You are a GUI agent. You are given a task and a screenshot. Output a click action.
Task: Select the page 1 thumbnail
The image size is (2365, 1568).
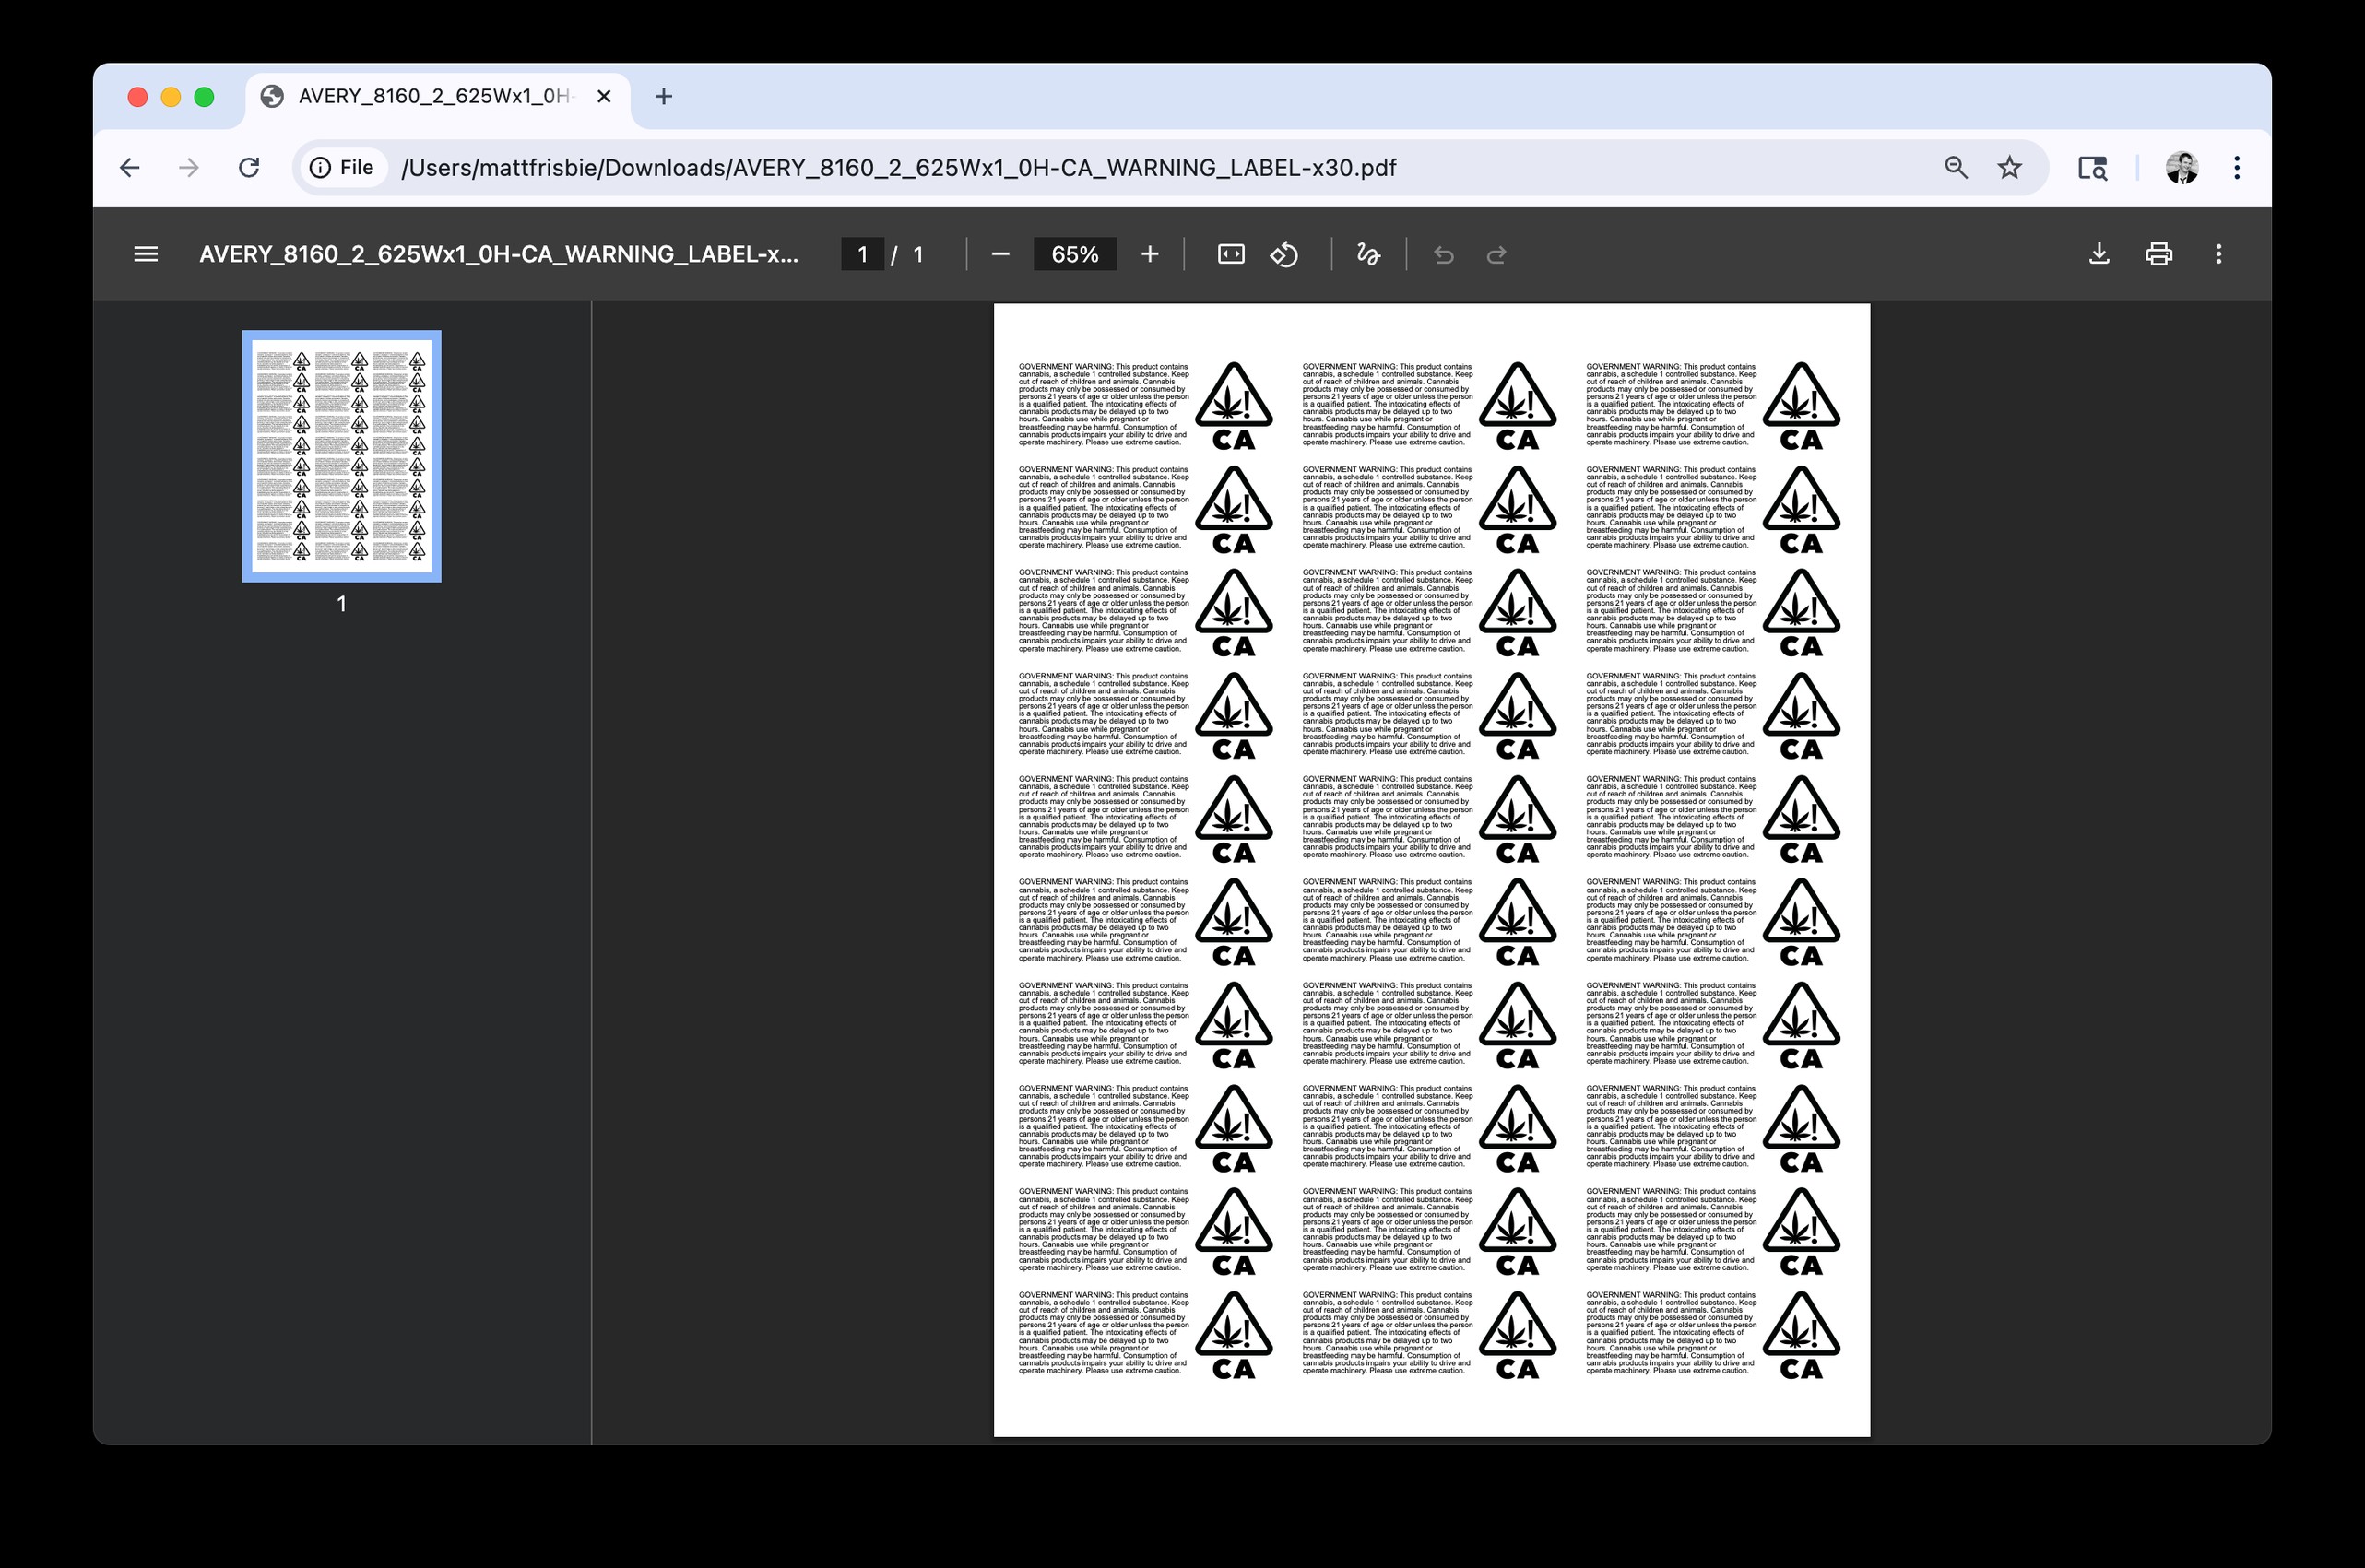tap(341, 456)
